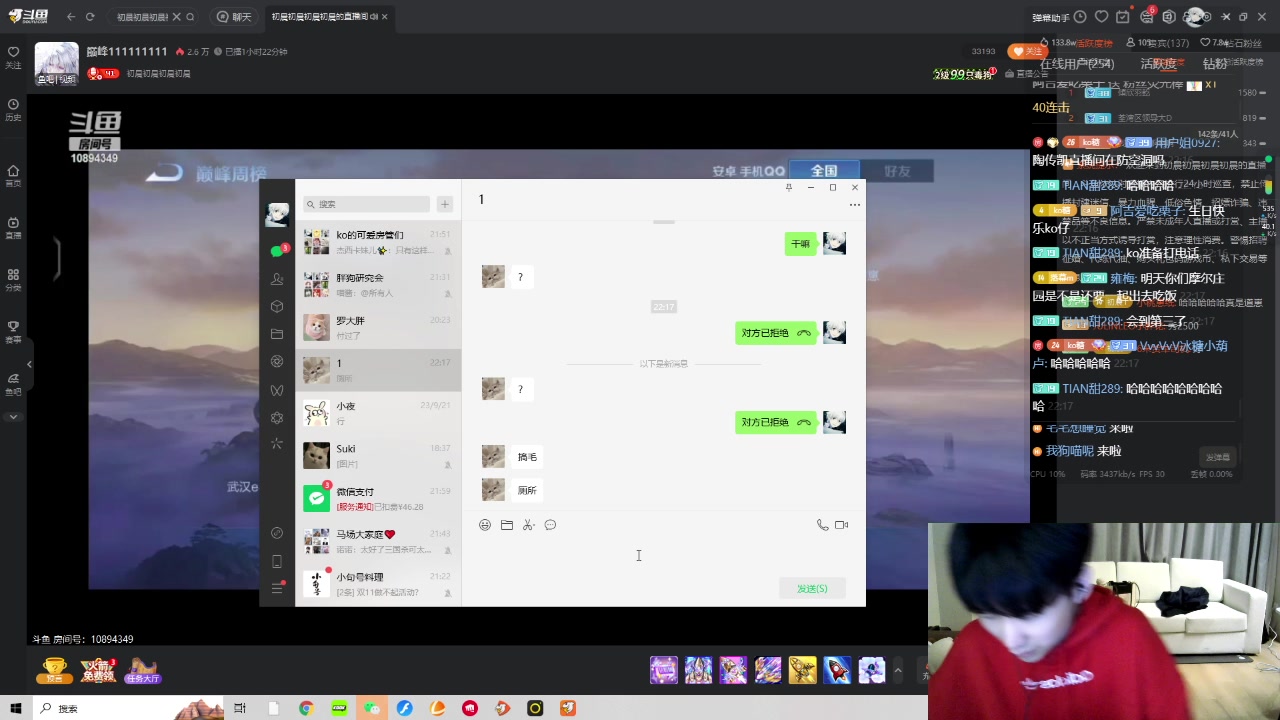
Task: Open 赛事 trophy in Douyu sidebar
Action: (x=13, y=332)
